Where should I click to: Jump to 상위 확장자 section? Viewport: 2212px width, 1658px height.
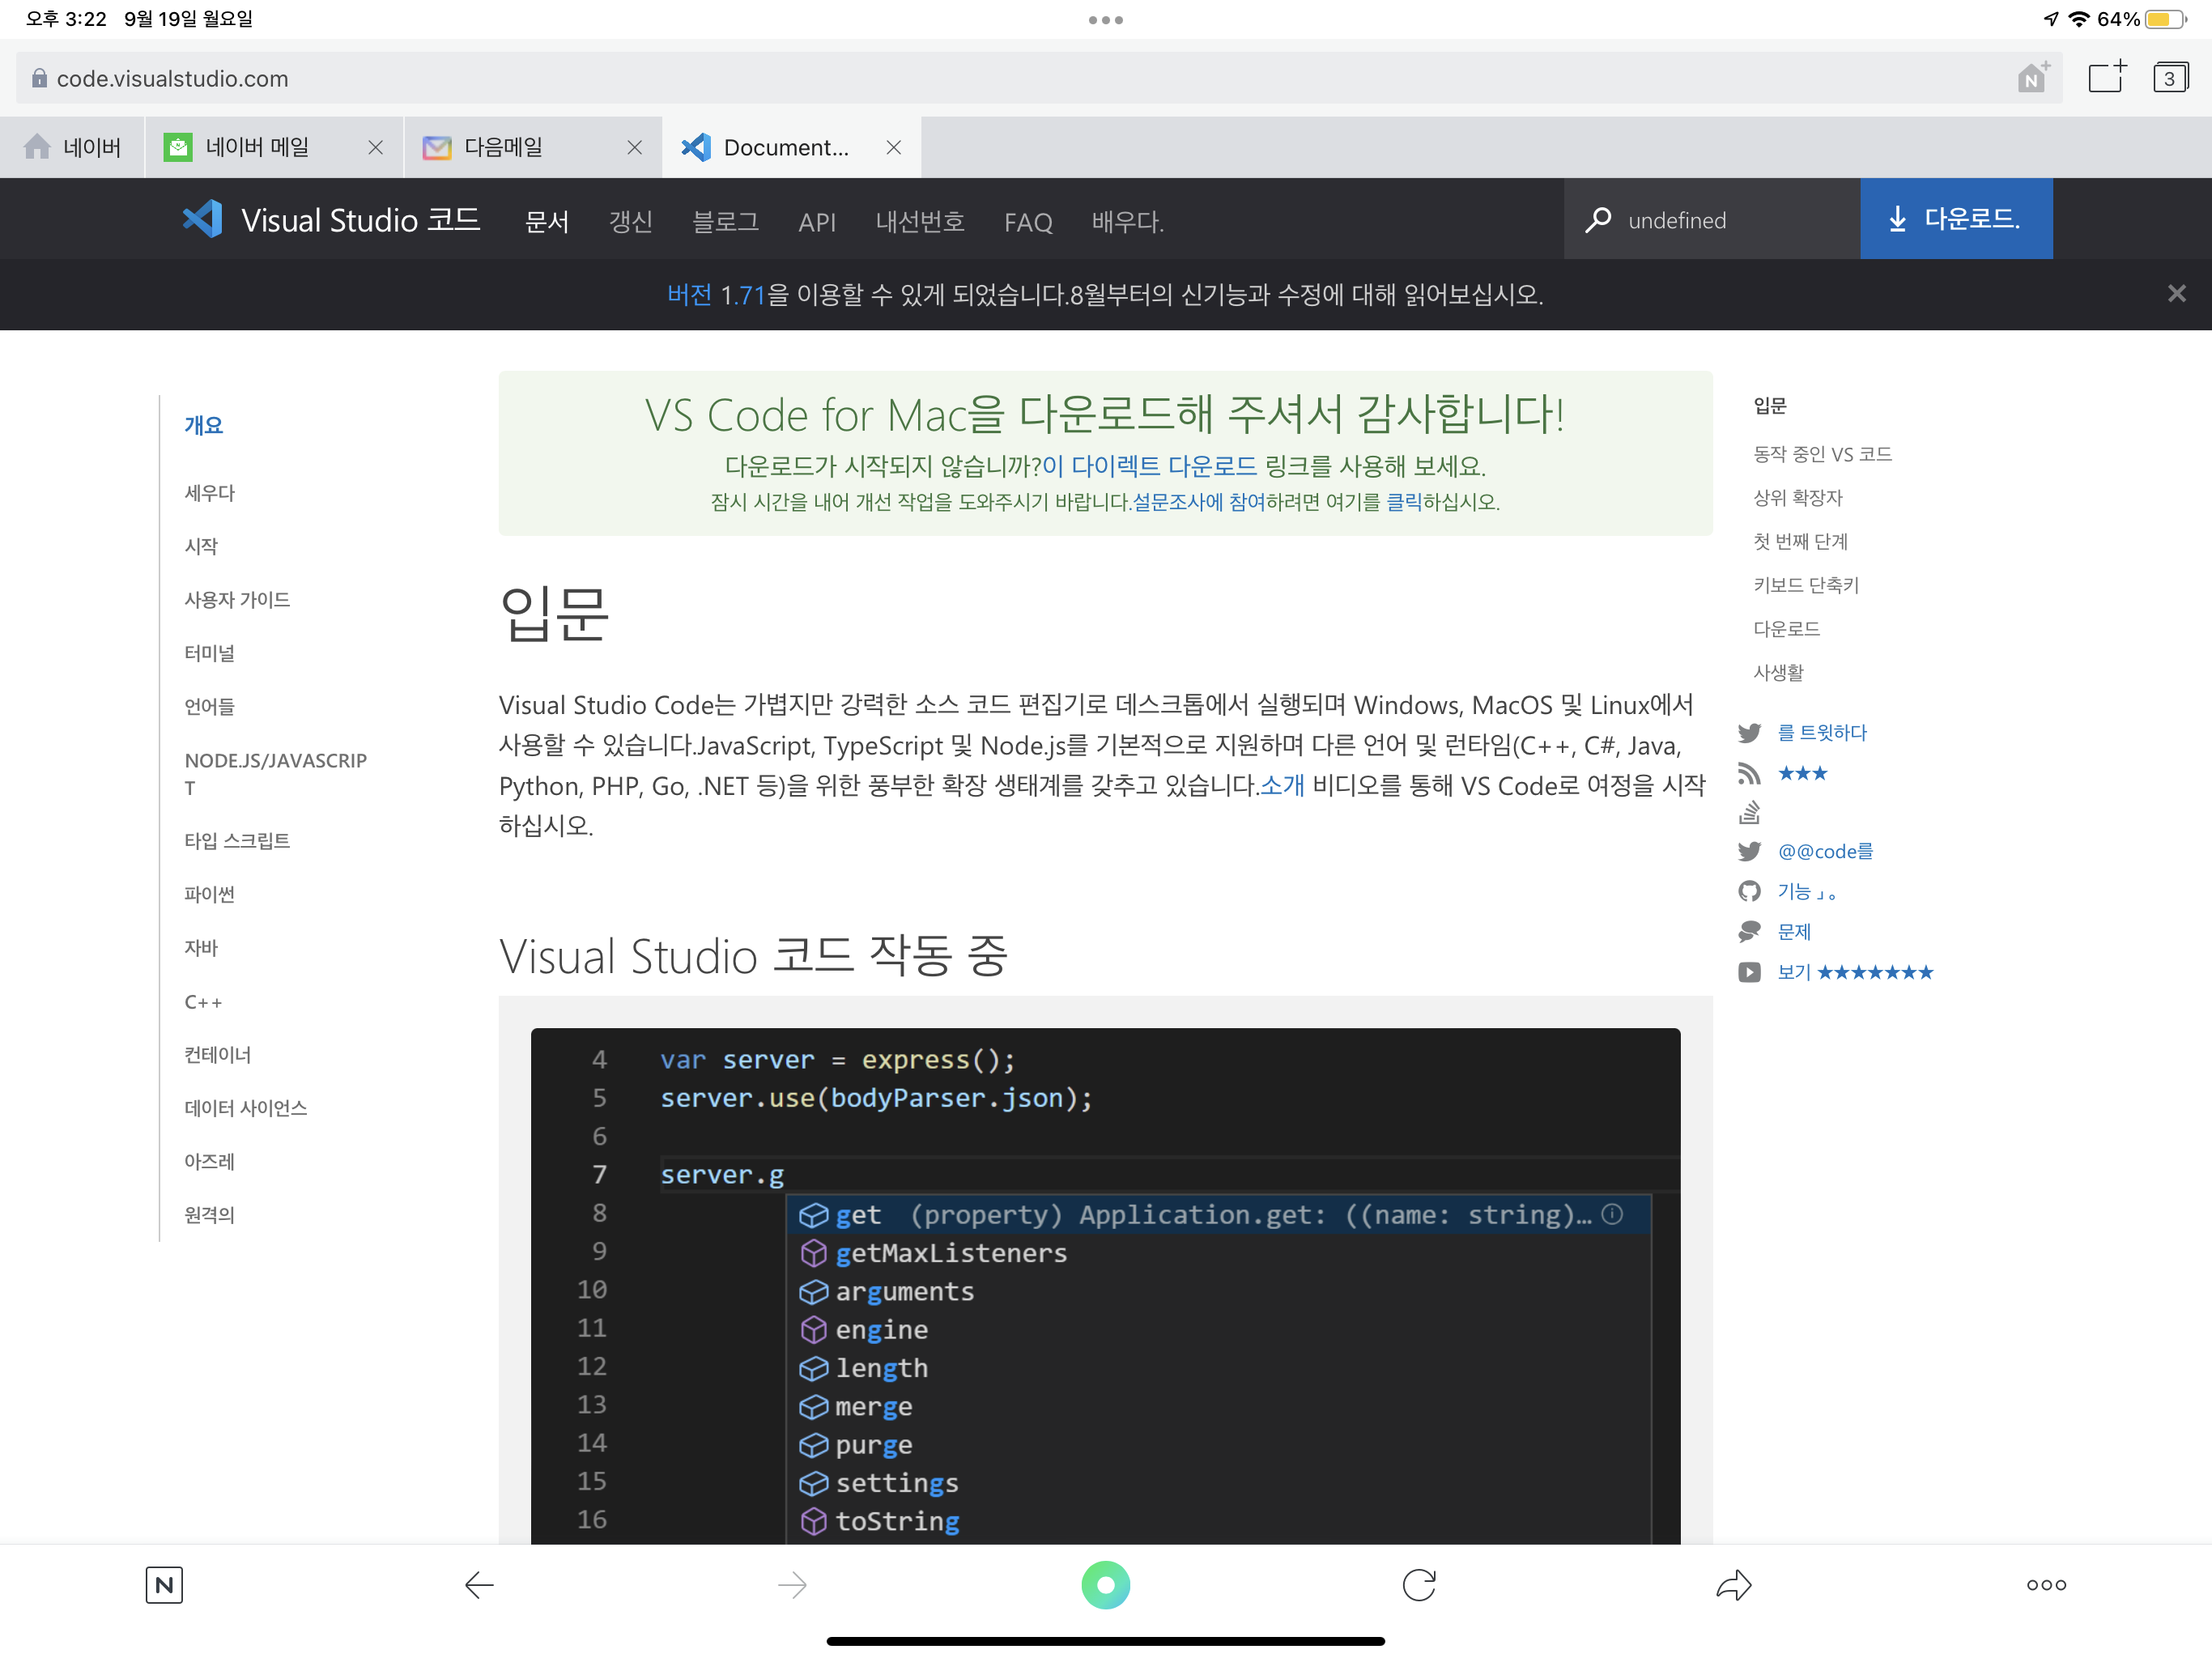click(1798, 497)
